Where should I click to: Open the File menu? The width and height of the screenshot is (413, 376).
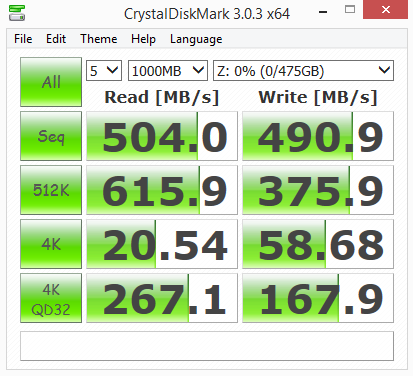point(23,39)
